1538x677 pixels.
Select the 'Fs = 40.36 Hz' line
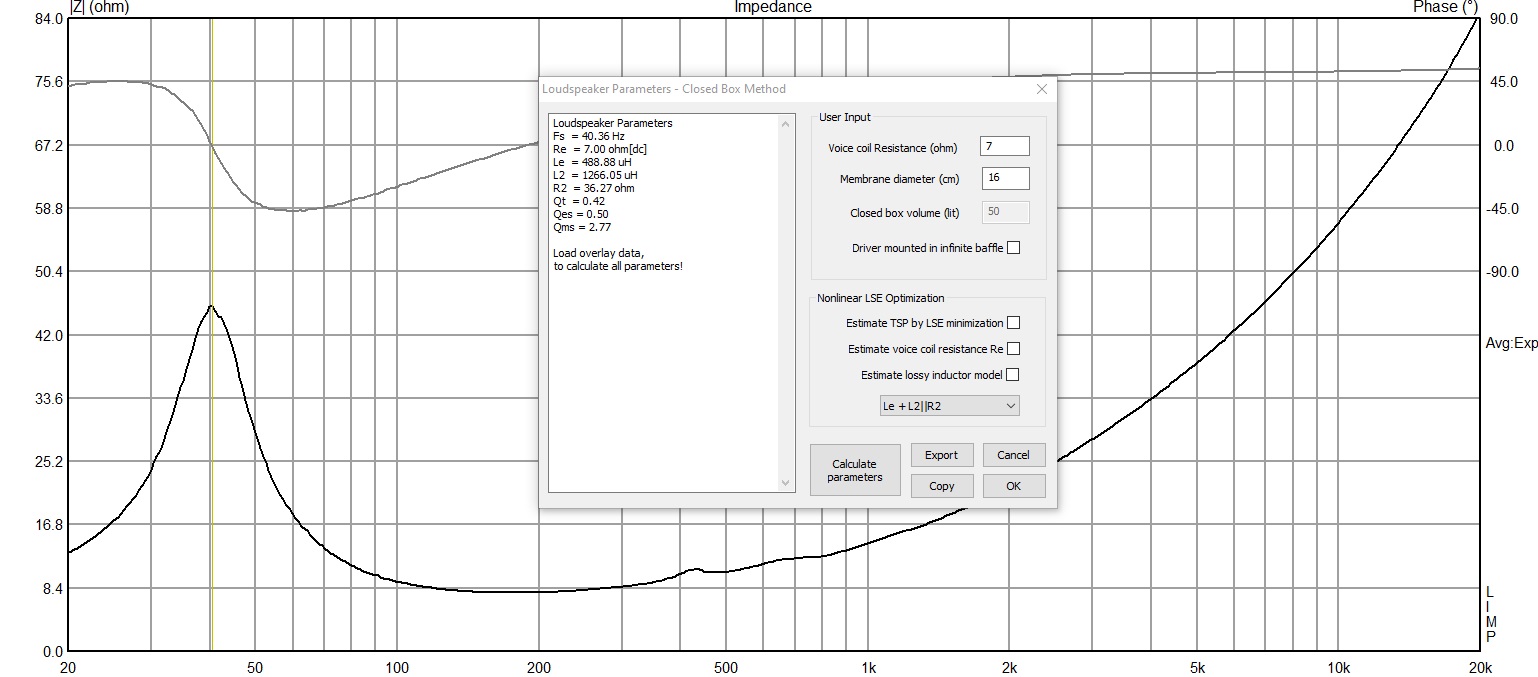[588, 136]
